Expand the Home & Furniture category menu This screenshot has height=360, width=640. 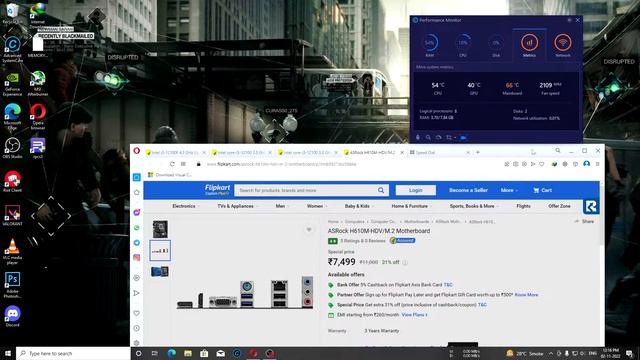point(411,206)
